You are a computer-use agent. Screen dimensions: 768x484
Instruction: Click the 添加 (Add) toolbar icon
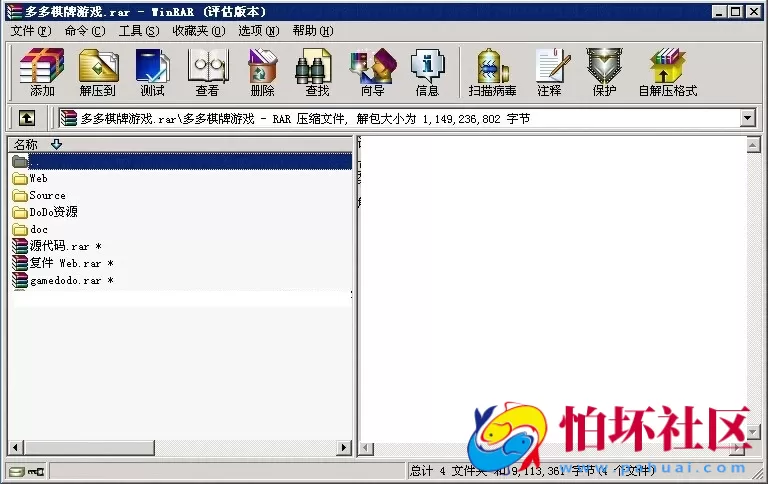coord(42,71)
